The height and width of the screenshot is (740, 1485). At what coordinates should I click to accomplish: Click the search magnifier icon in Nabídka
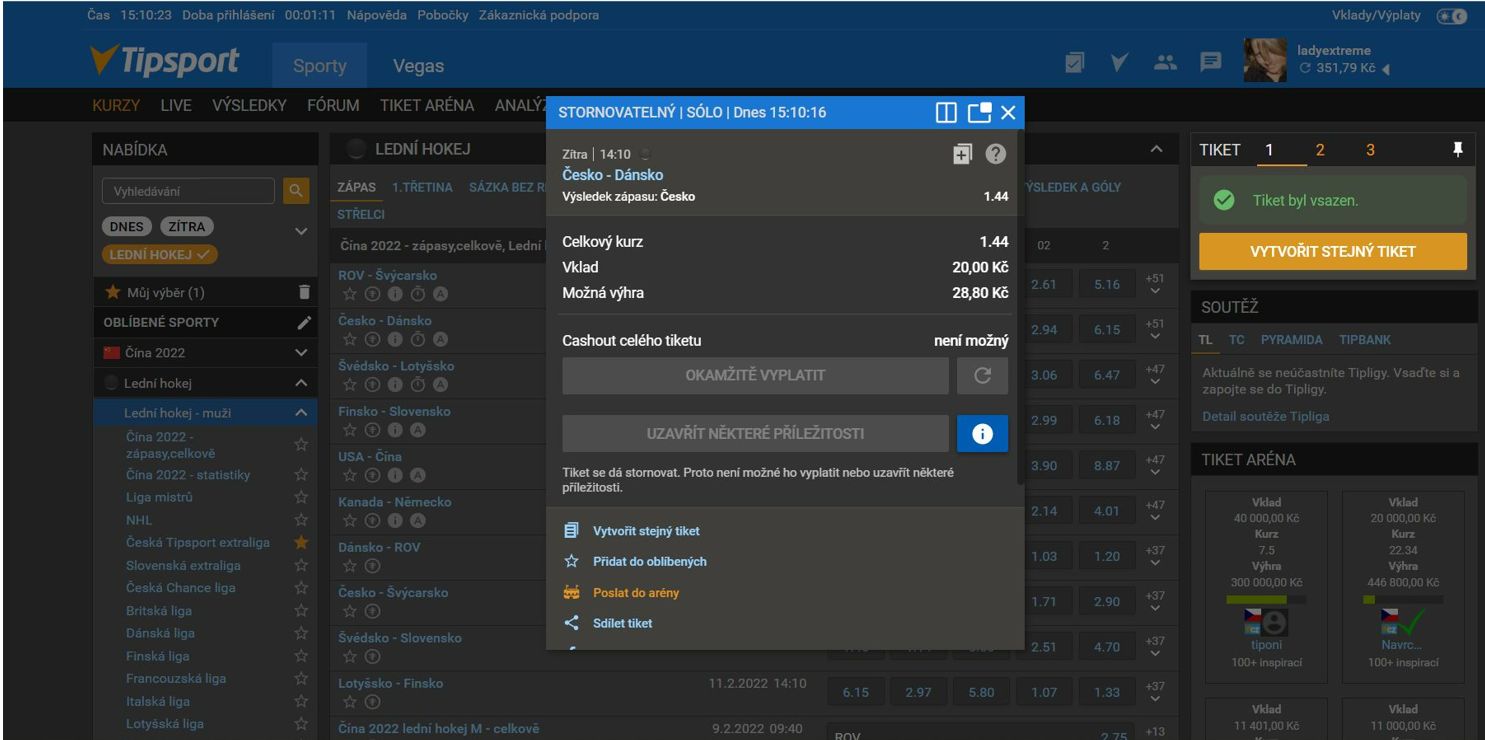click(x=295, y=191)
